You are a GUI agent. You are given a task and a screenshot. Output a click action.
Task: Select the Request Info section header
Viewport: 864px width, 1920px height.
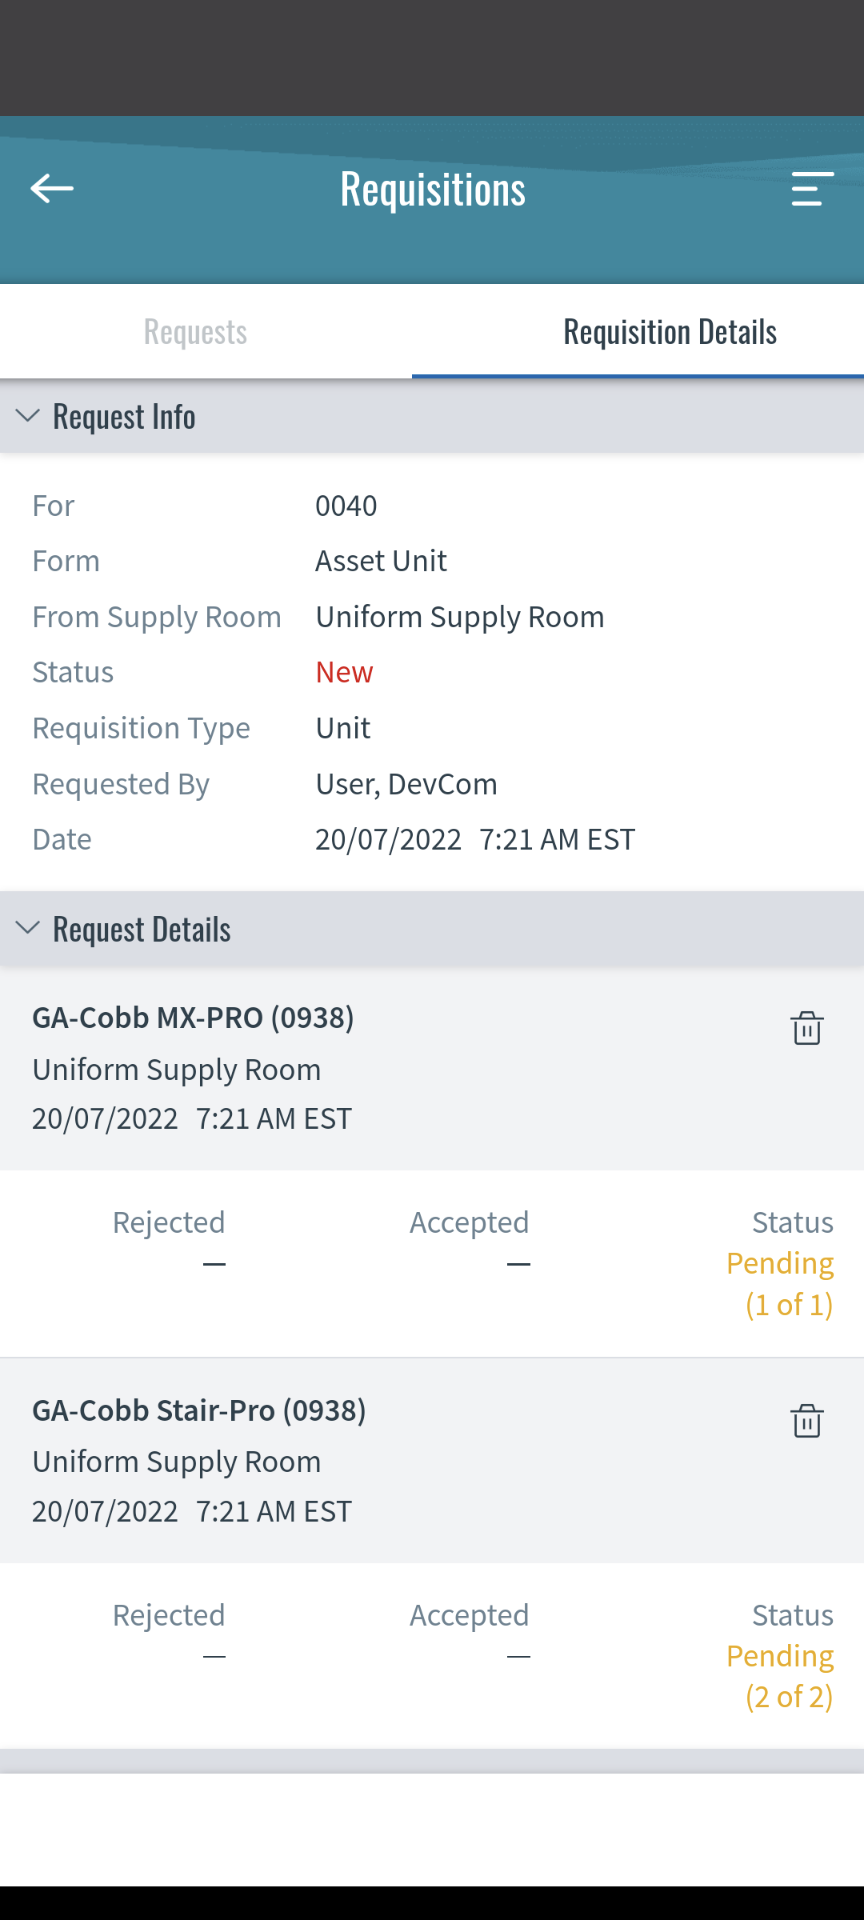pyautogui.click(x=432, y=416)
